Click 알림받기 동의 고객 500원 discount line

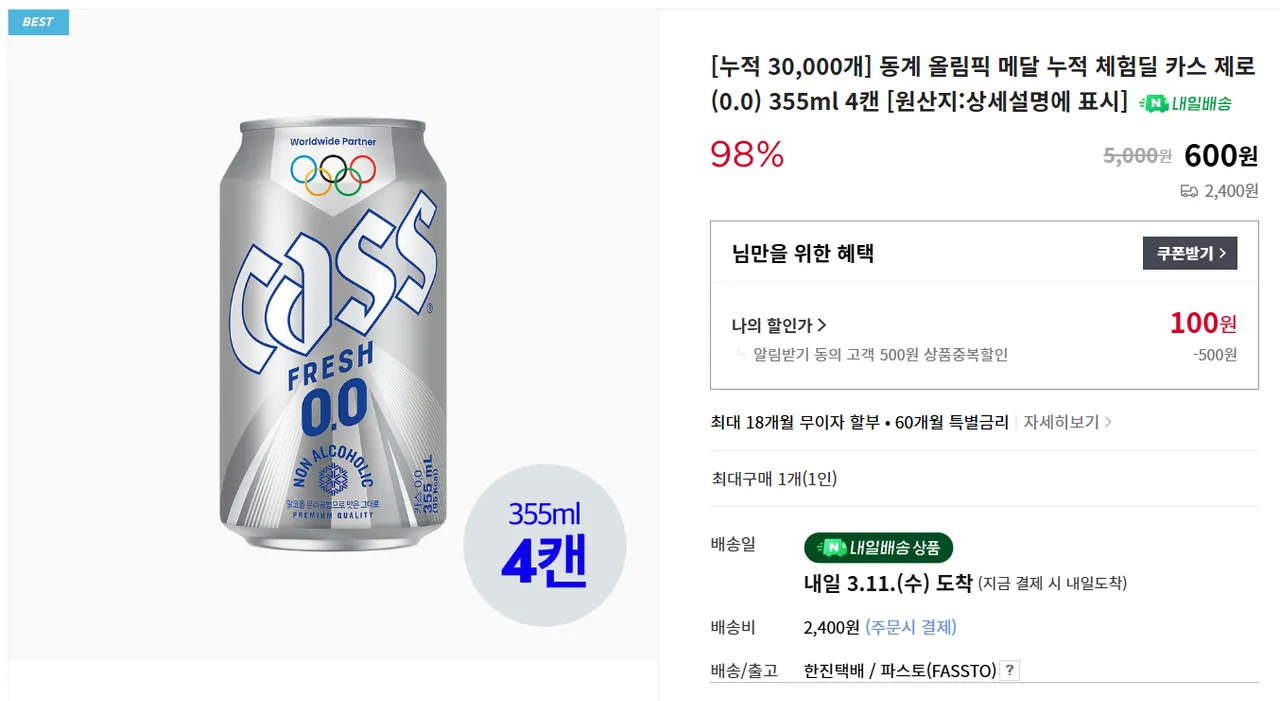click(880, 355)
